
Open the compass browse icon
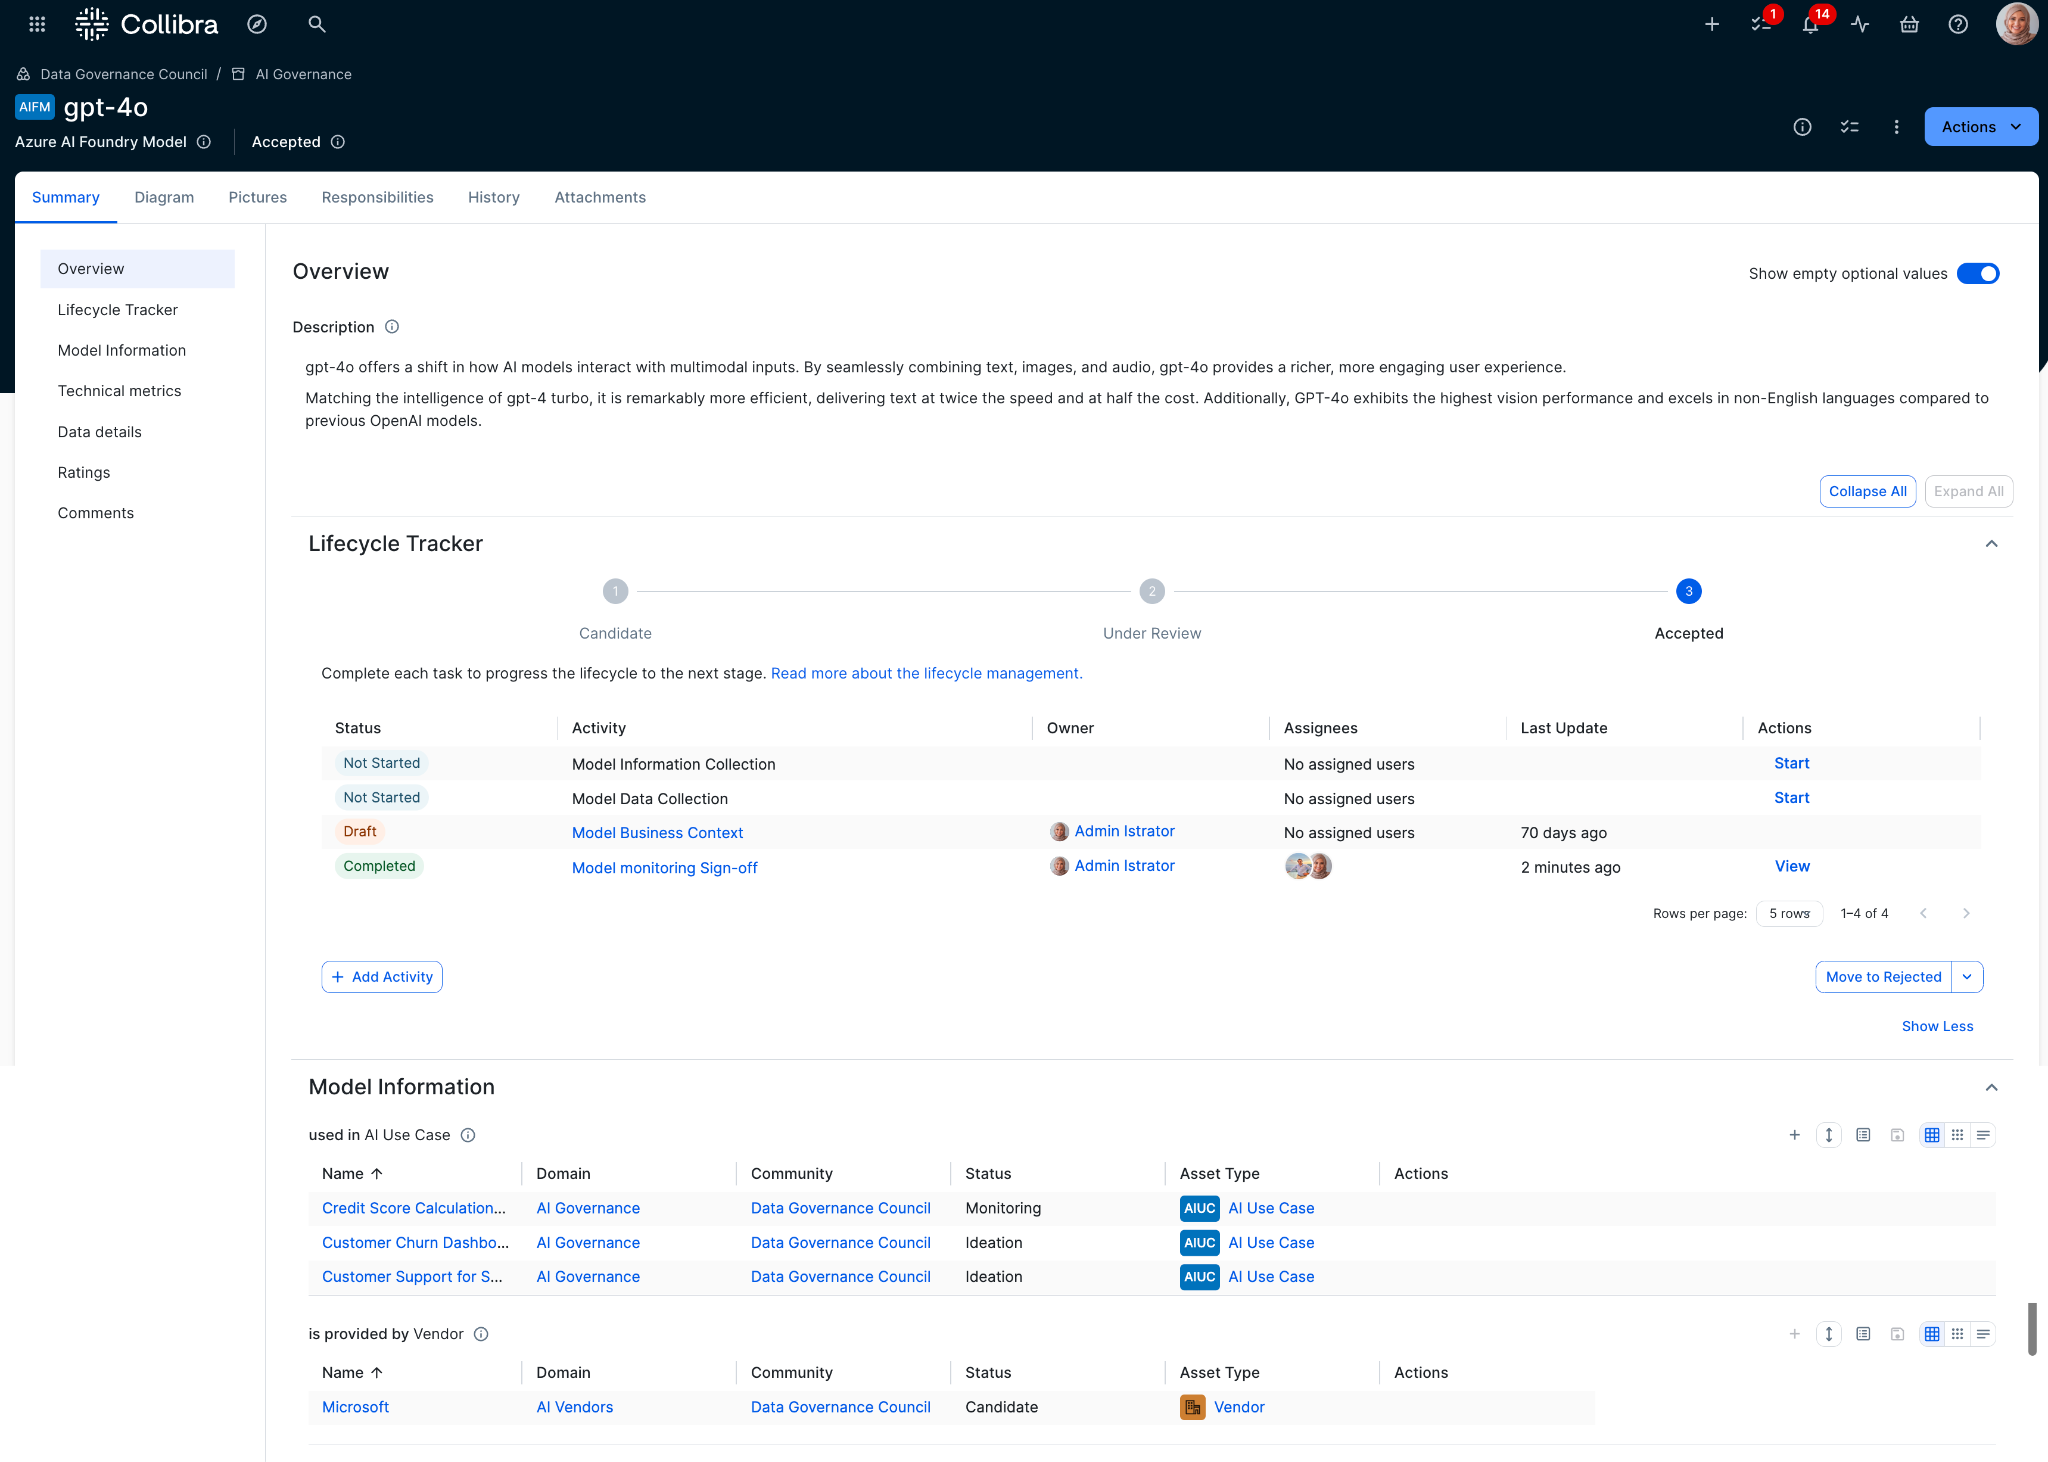(x=257, y=24)
